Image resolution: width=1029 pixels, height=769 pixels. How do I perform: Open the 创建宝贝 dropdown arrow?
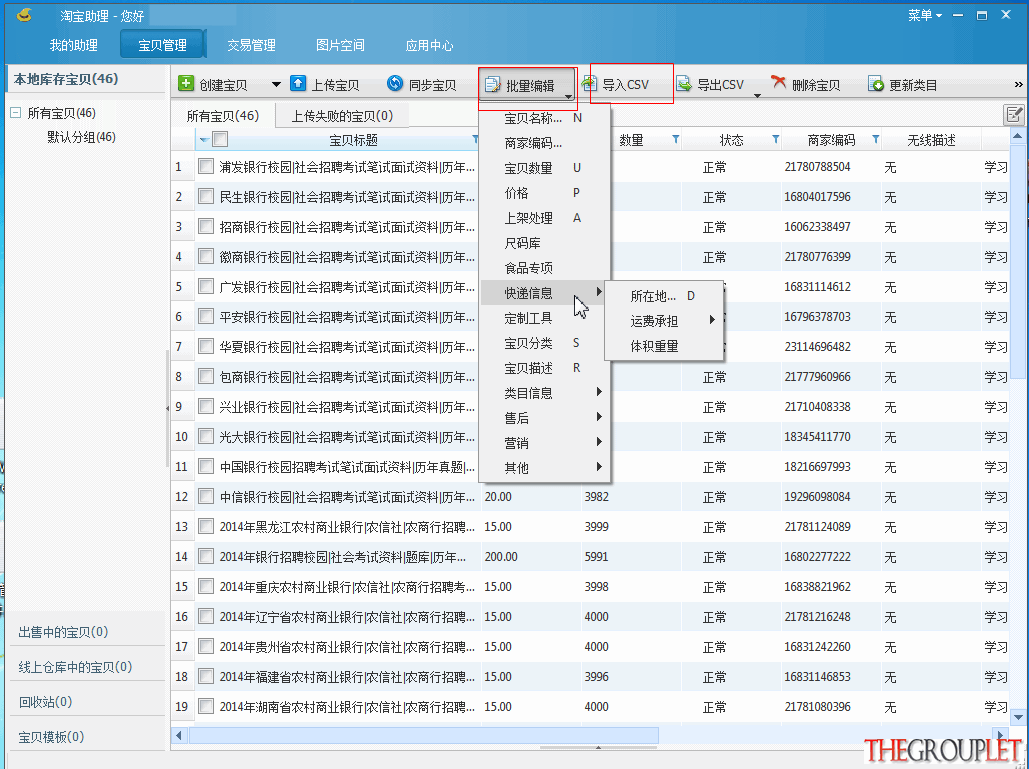(276, 85)
